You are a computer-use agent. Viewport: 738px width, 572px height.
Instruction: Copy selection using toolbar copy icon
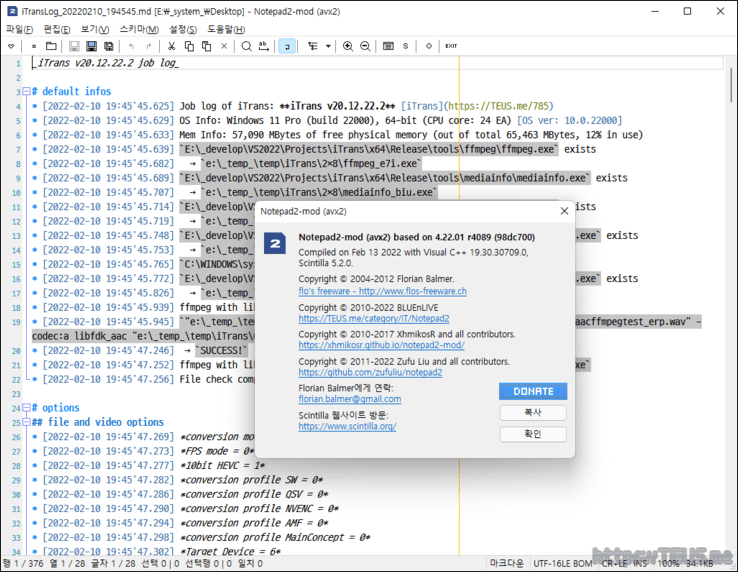coord(189,46)
